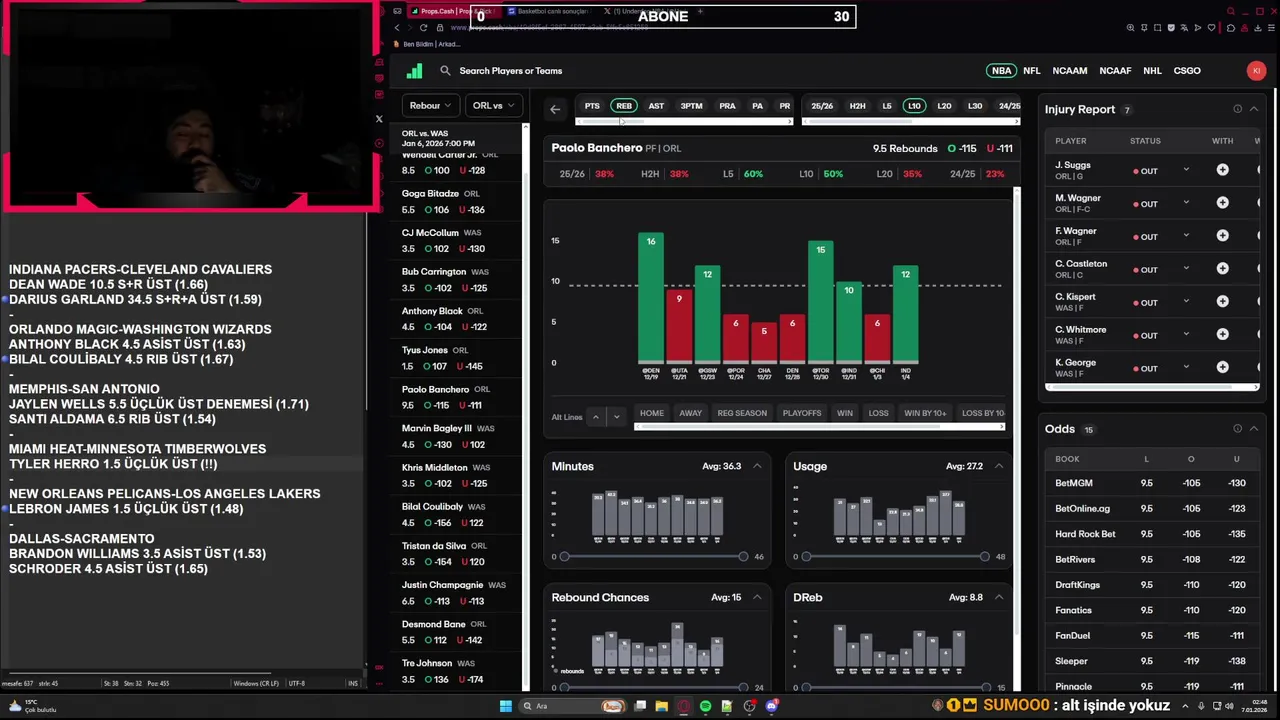Screen dimensions: 1280x720
Task: Click the browser reload icon
Action: click(x=424, y=28)
